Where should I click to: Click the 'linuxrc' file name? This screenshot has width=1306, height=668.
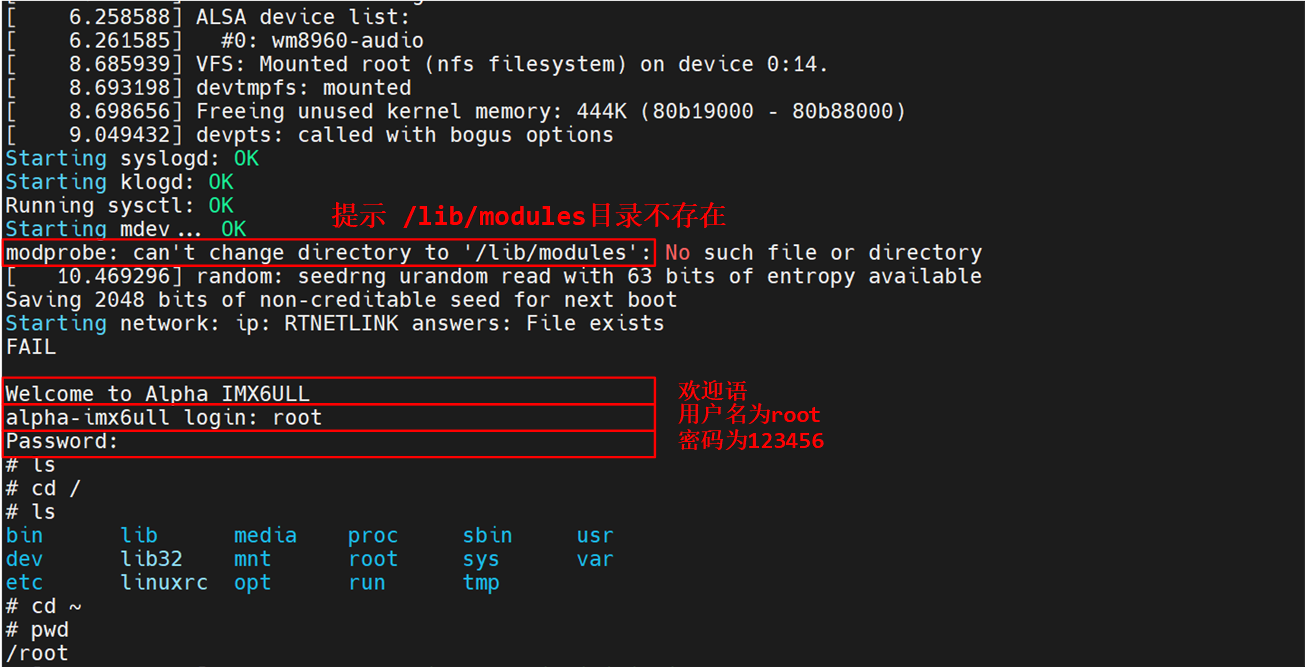164,582
